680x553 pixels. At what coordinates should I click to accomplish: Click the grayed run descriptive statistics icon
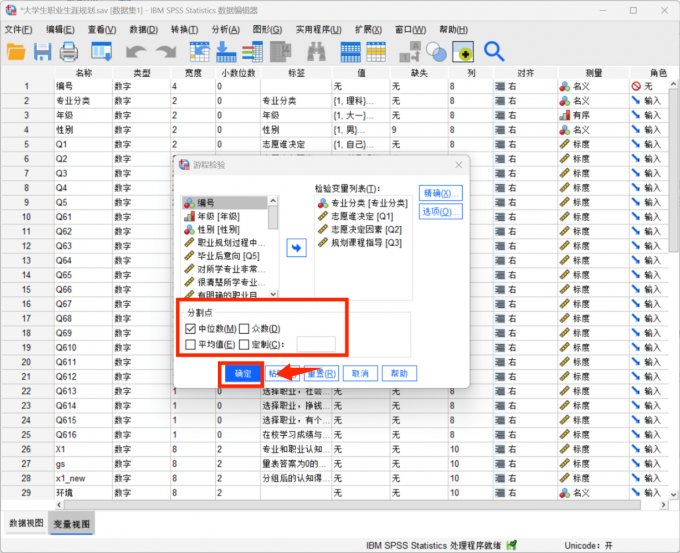click(281, 52)
